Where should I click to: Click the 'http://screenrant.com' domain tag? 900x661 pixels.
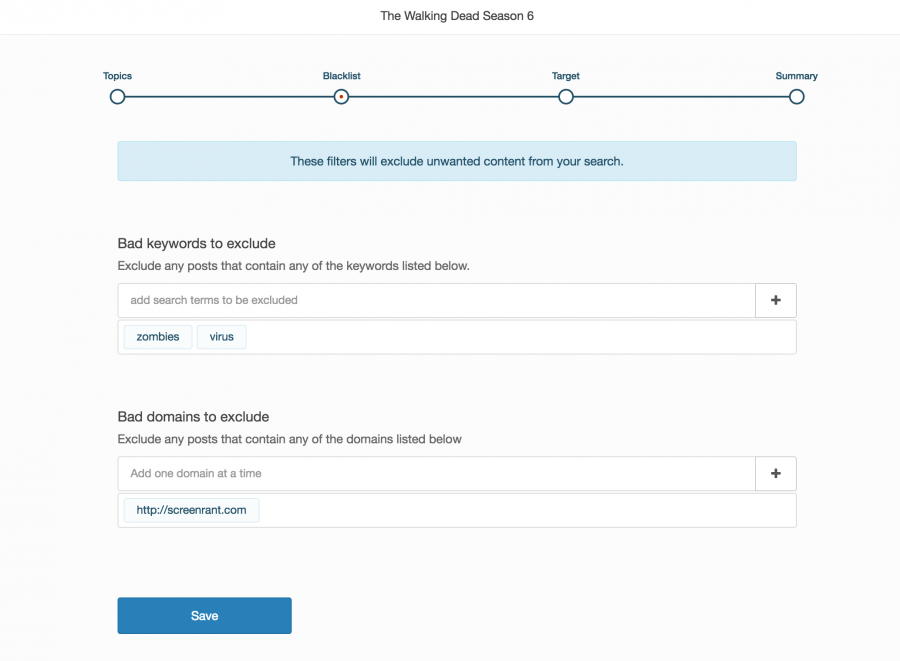(x=191, y=511)
